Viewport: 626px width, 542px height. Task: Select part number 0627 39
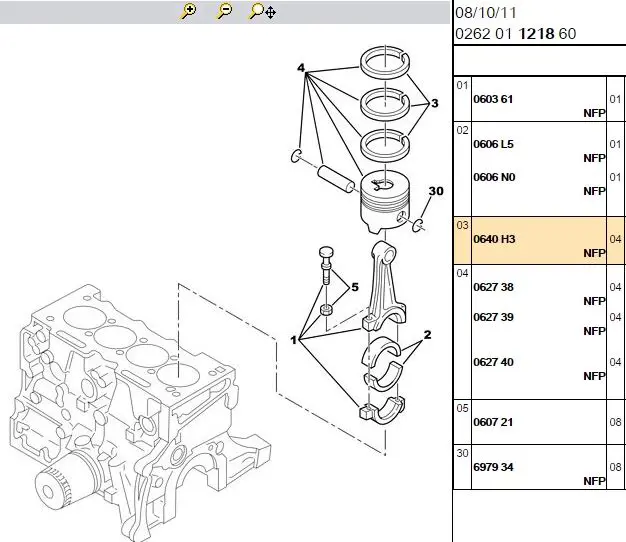point(493,317)
